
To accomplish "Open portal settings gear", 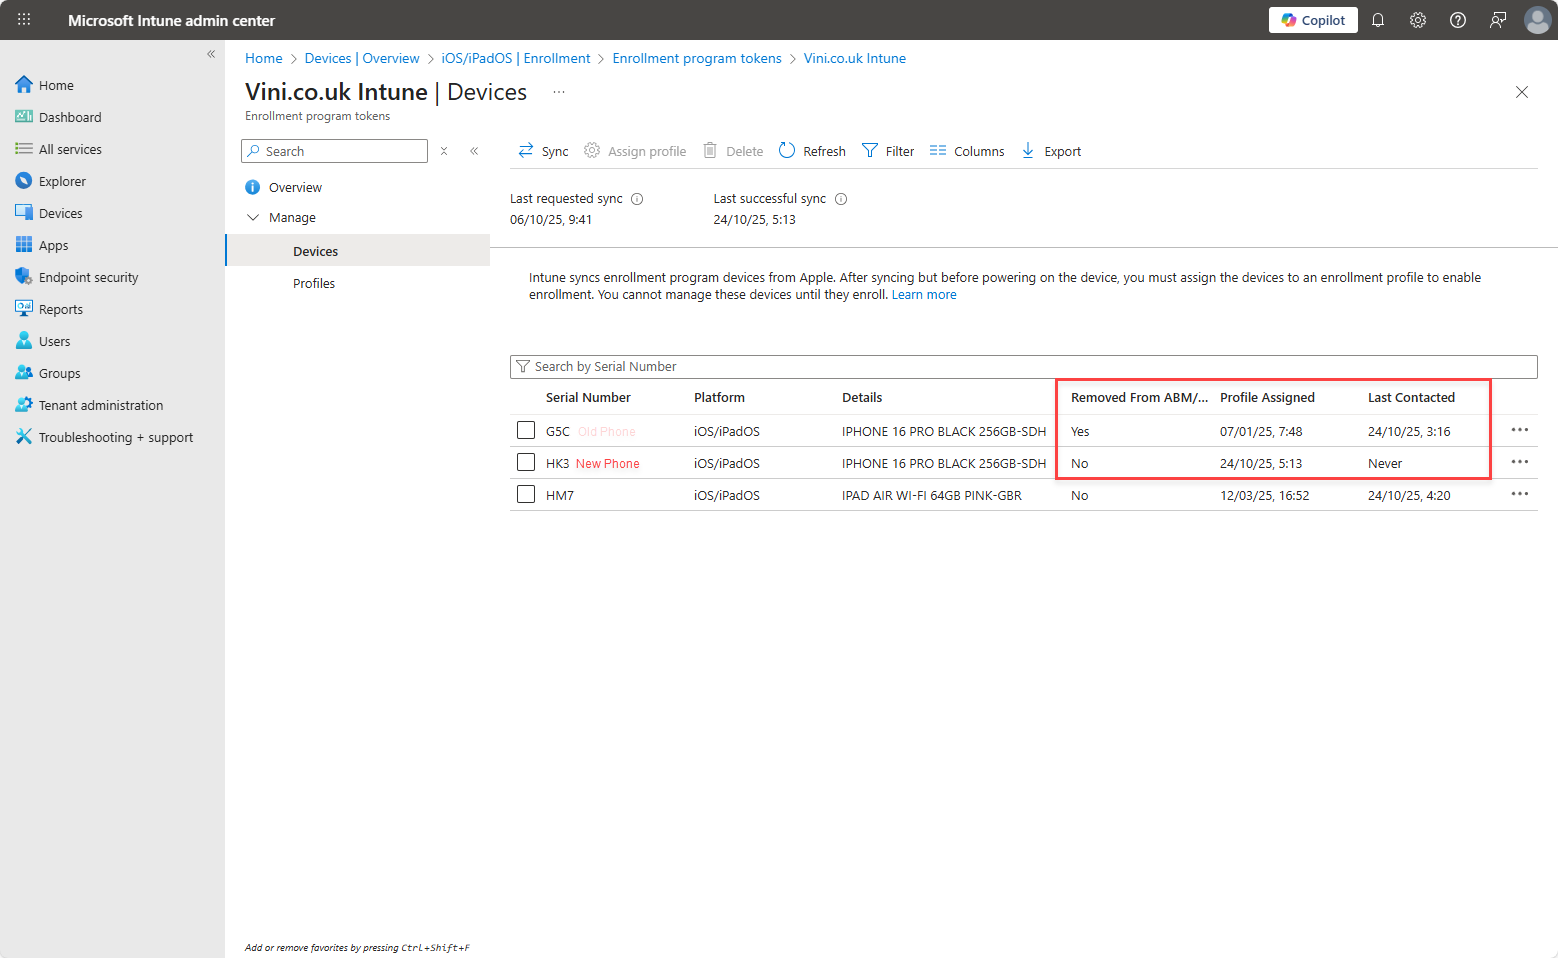I will coord(1418,20).
